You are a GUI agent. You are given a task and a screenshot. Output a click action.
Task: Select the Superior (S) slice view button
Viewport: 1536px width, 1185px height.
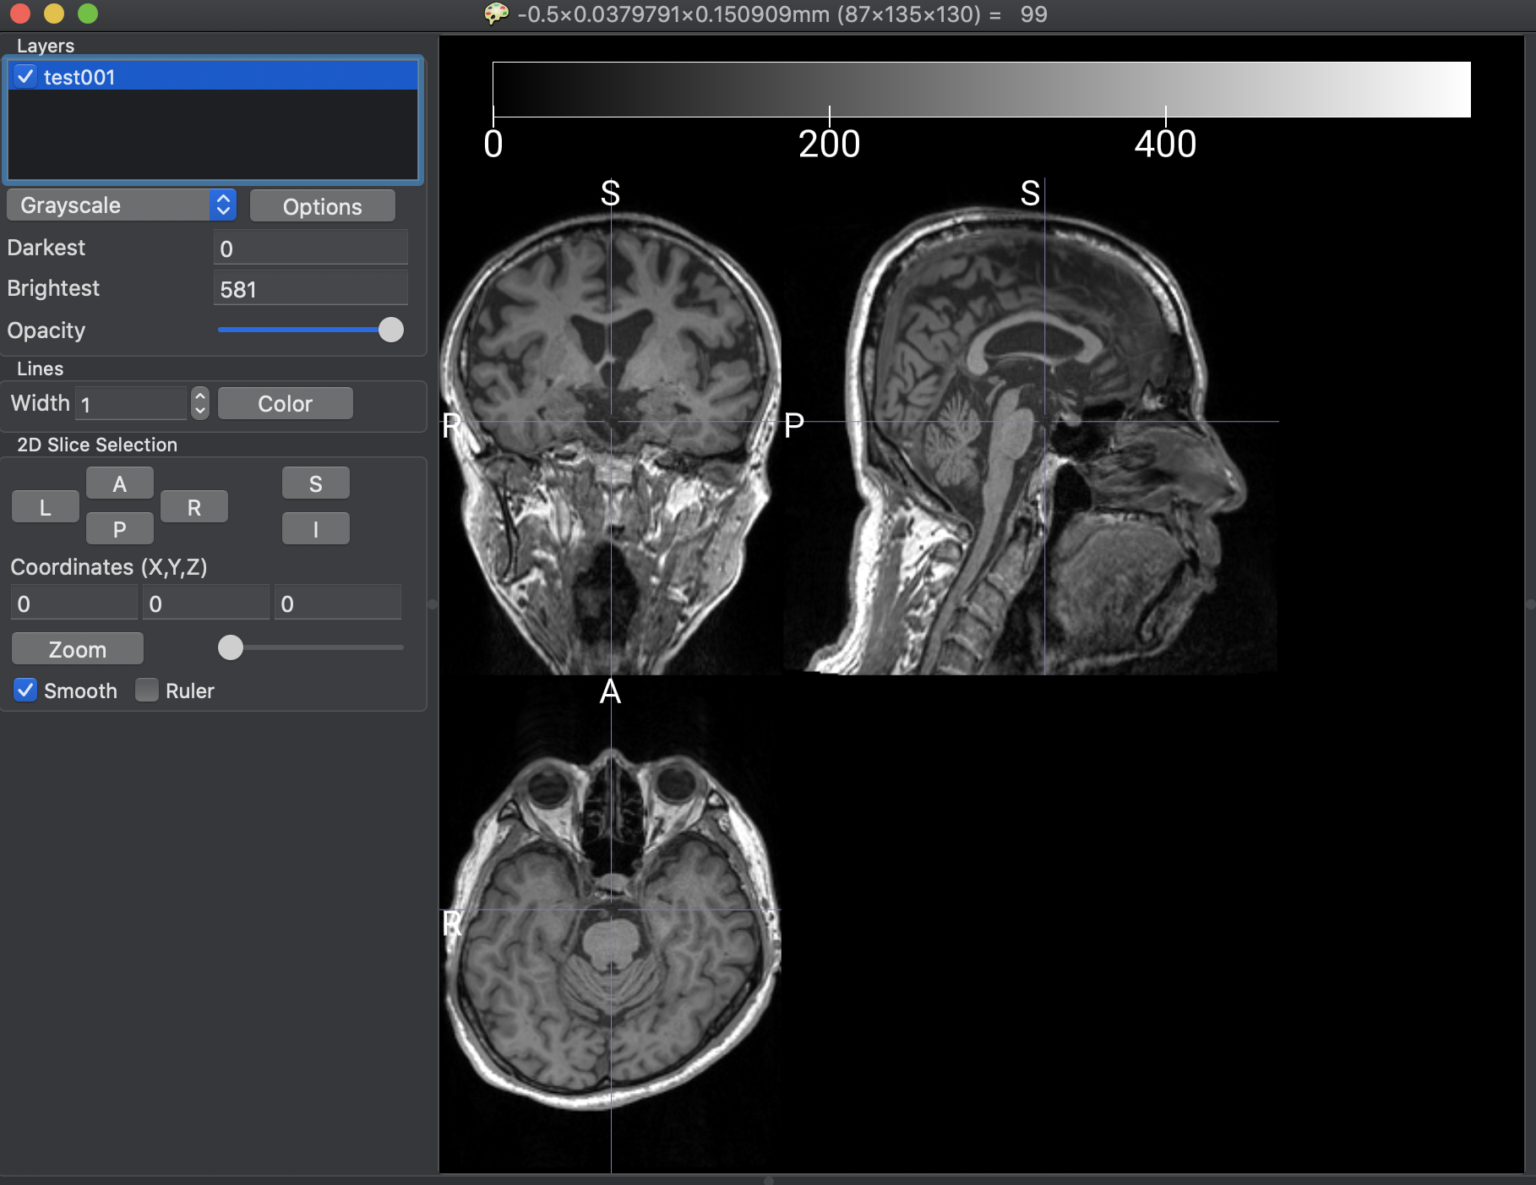point(315,482)
